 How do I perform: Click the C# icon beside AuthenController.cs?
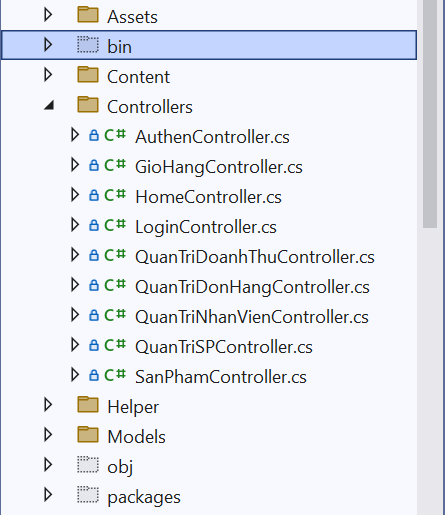[x=115, y=135]
